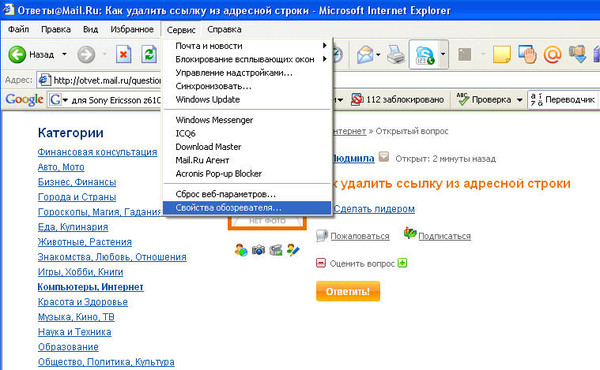Open the Красота и Здоровье category link
The width and height of the screenshot is (600, 370).
click(83, 302)
